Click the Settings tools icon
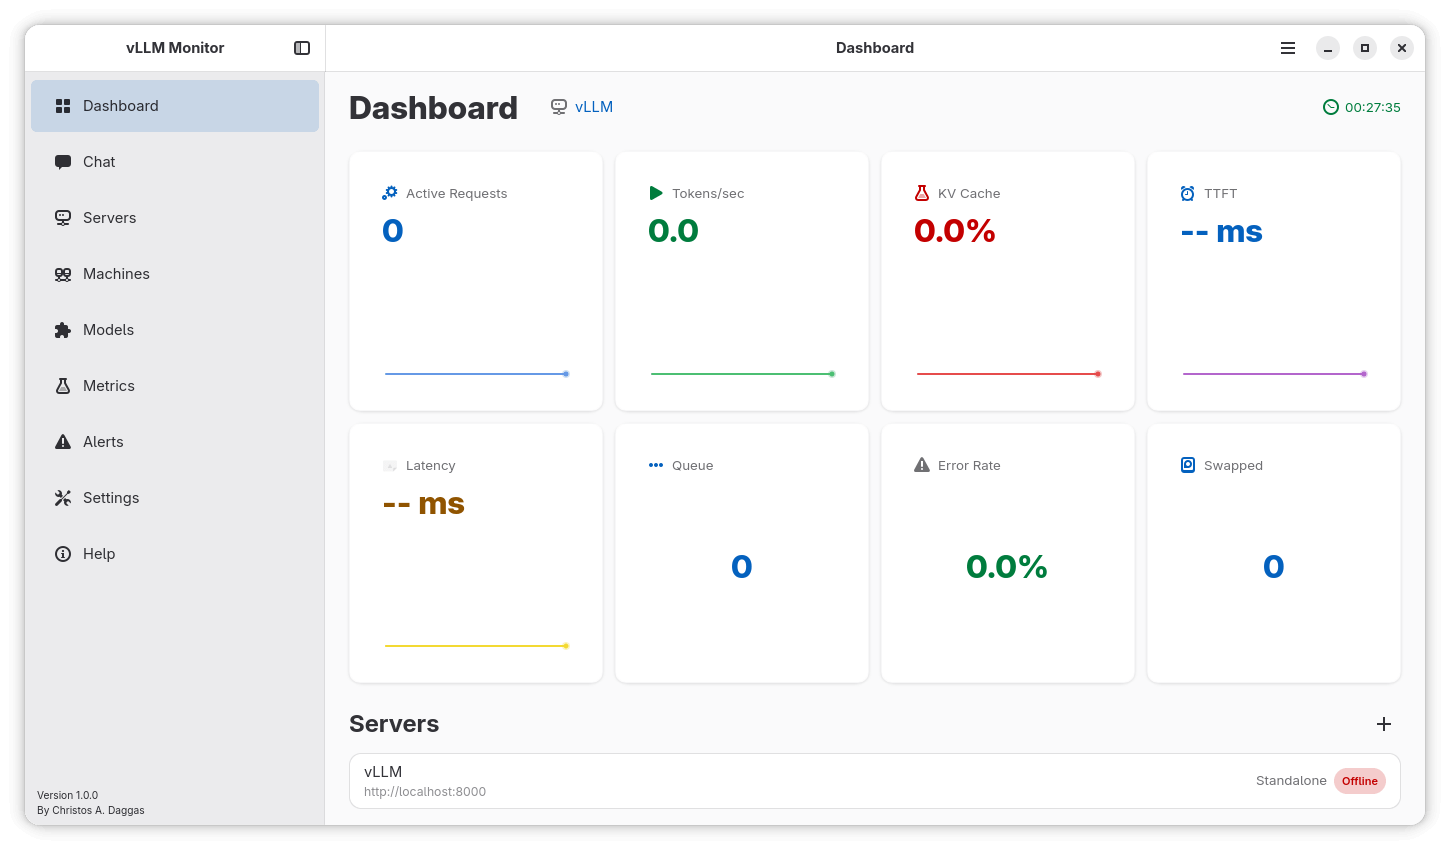Image resolution: width=1450 pixels, height=850 pixels. pos(63,498)
